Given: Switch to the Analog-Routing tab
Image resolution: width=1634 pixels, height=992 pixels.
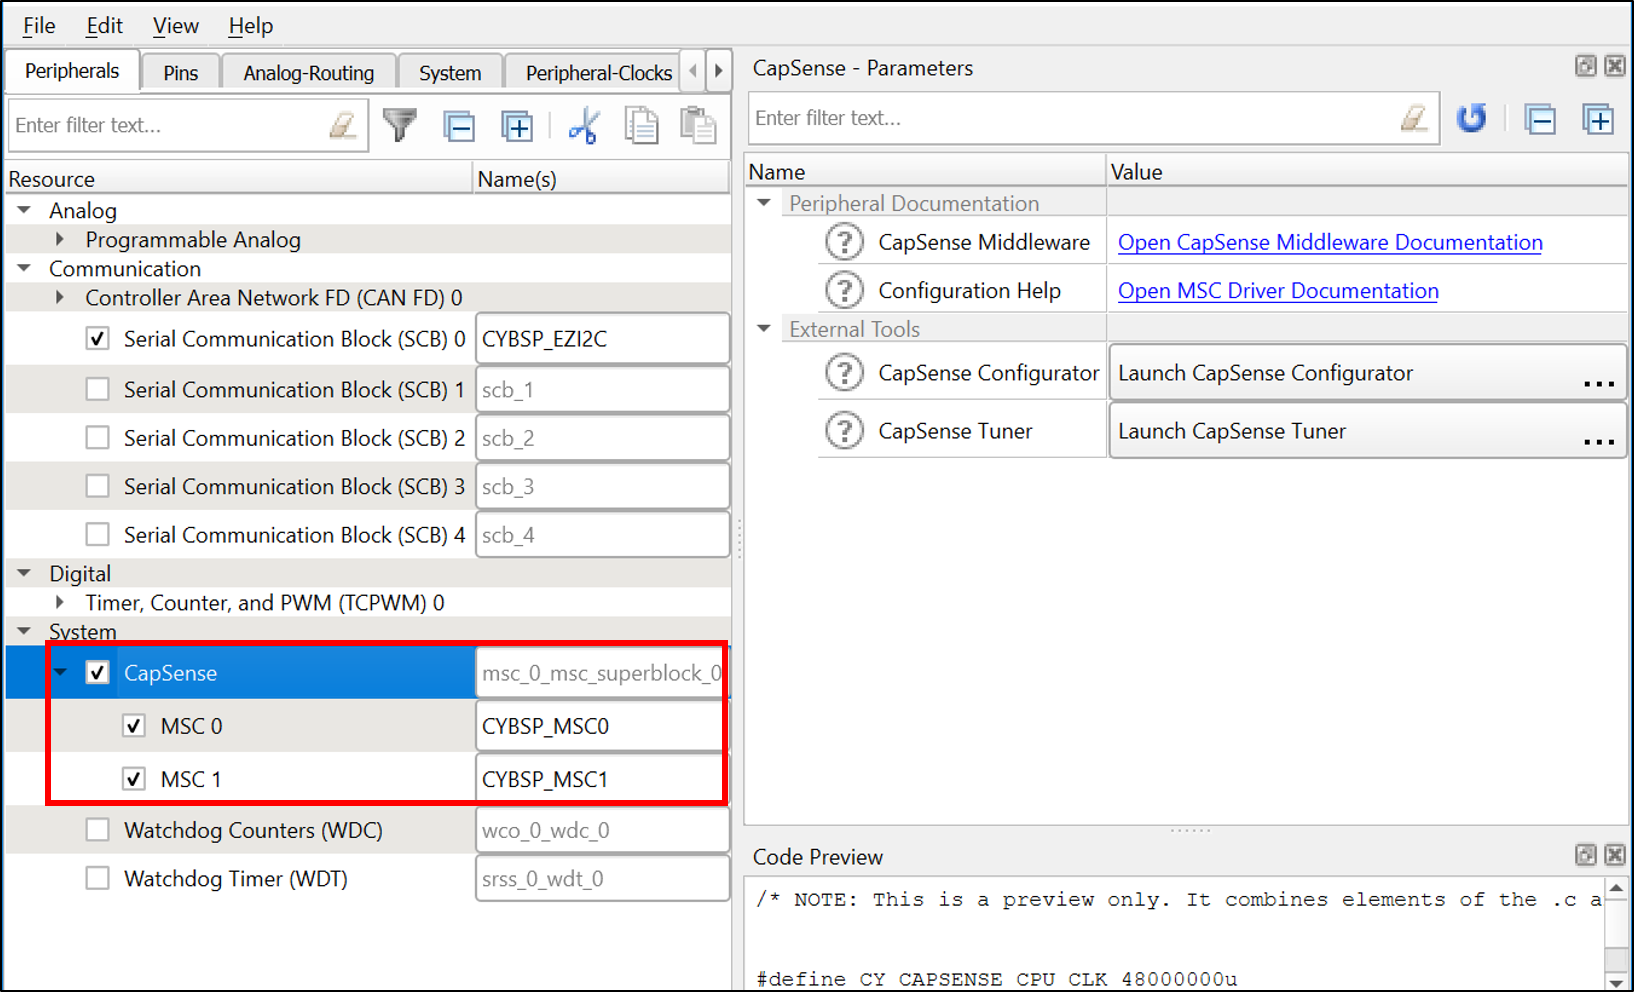Looking at the screenshot, I should click(308, 73).
